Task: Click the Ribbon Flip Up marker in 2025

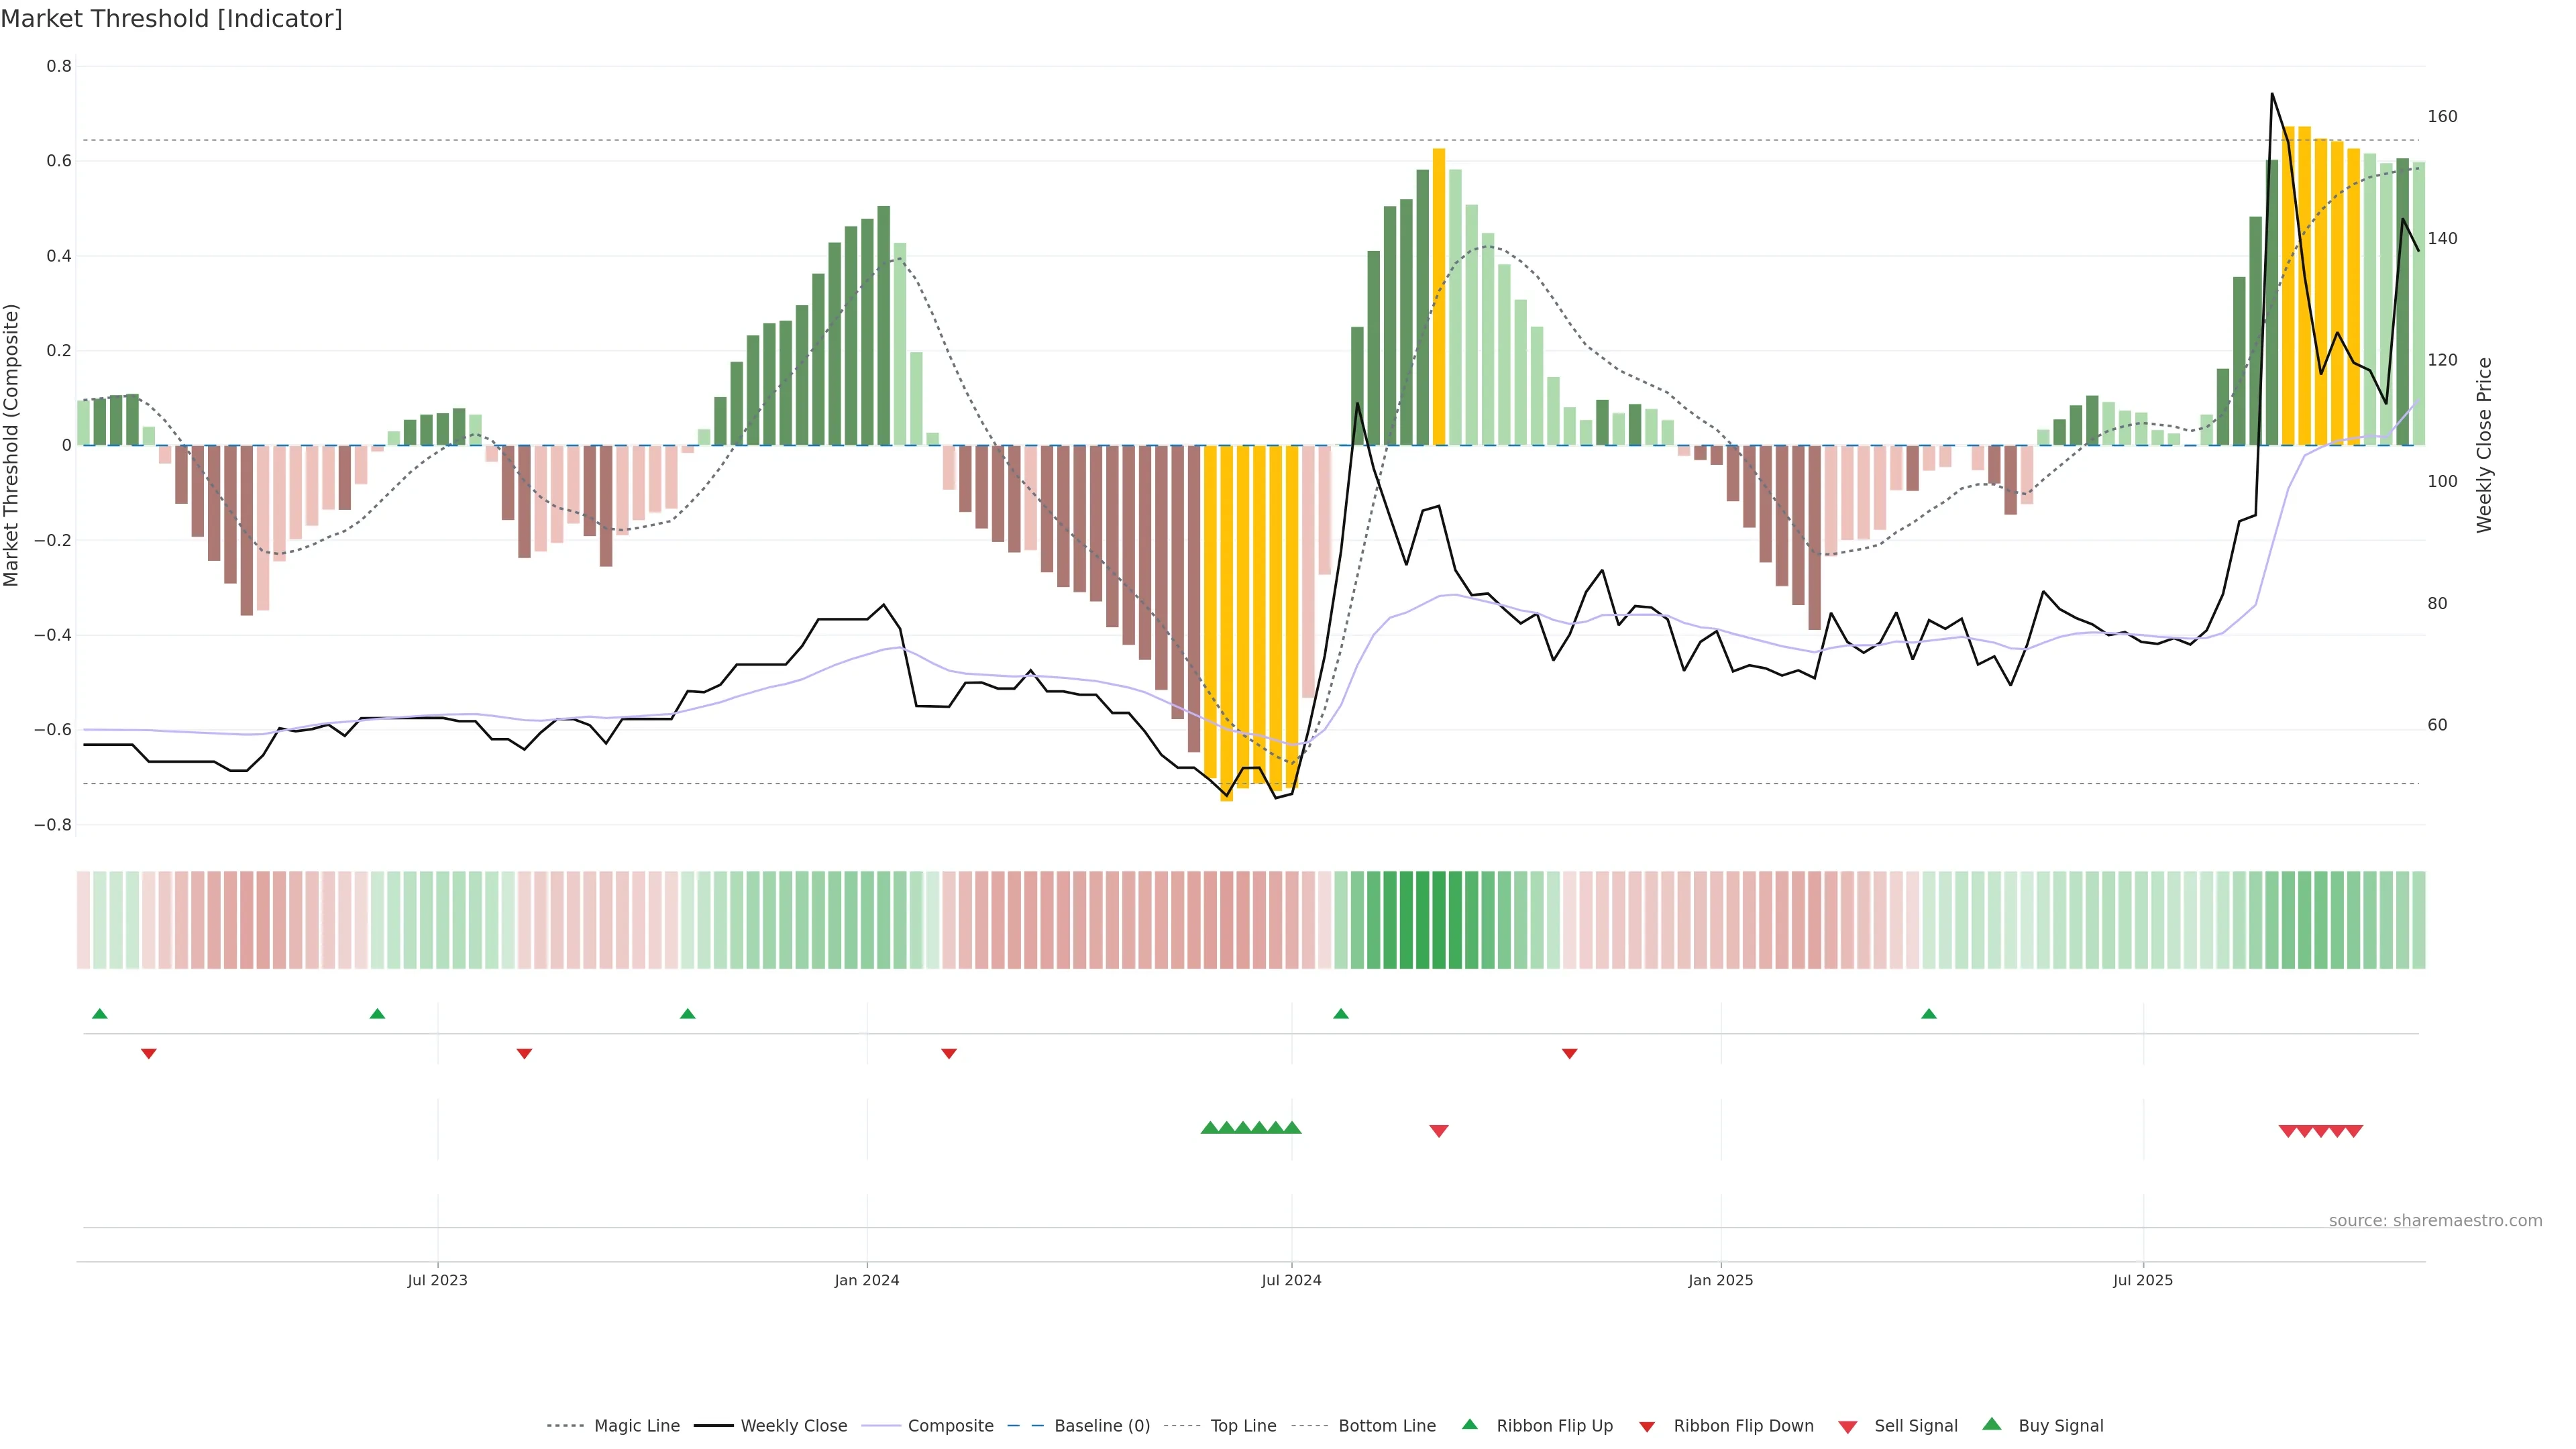Action: pyautogui.click(x=1929, y=1014)
